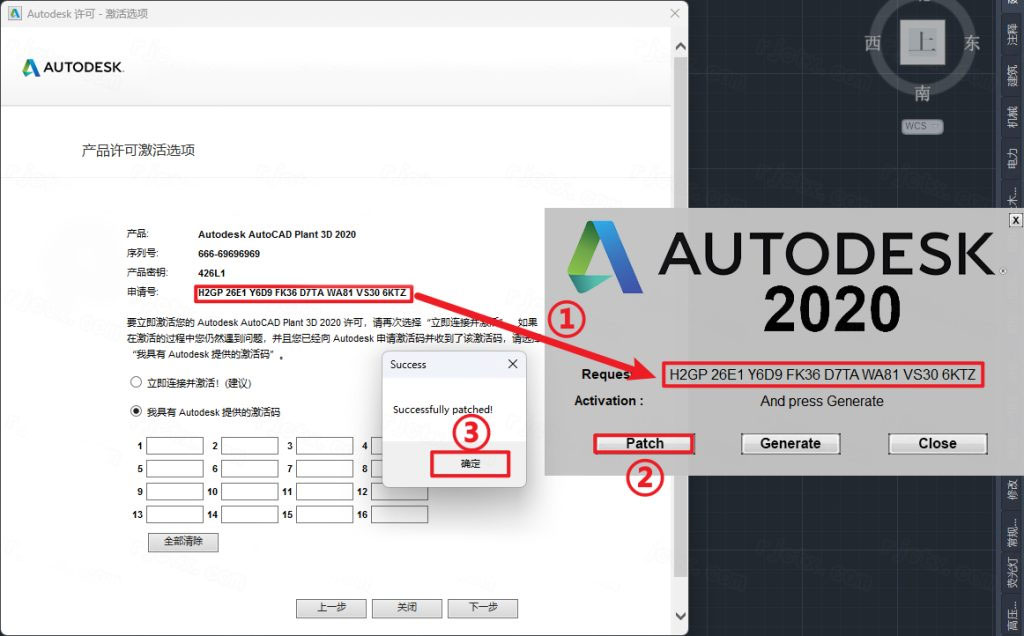1024x636 pixels.
Task: Click the serial number 666-69696969
Action: point(229,253)
